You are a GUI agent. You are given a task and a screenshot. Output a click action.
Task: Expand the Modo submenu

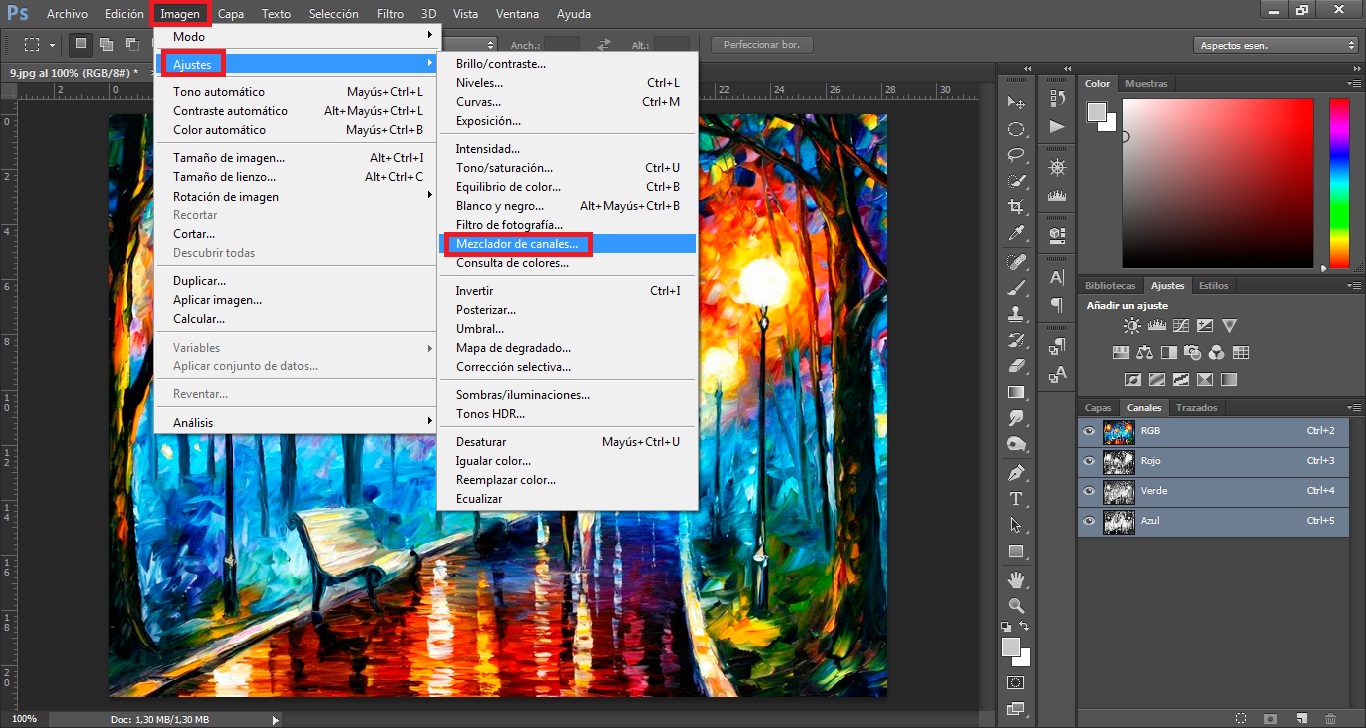point(297,36)
